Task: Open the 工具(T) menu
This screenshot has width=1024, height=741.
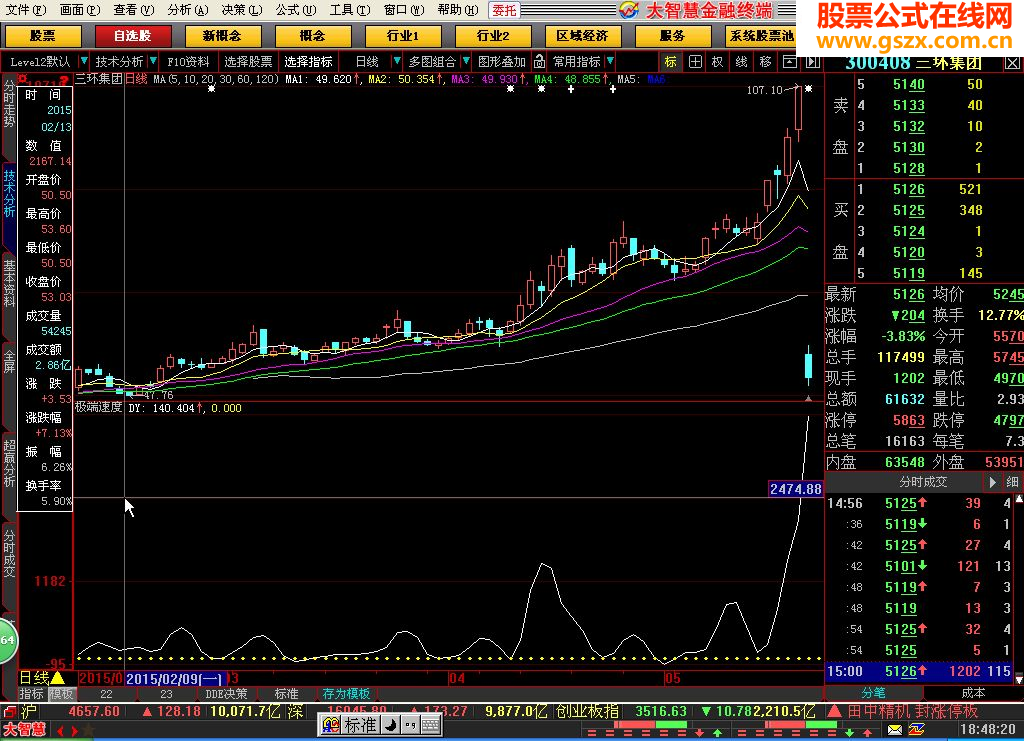Action: [349, 9]
